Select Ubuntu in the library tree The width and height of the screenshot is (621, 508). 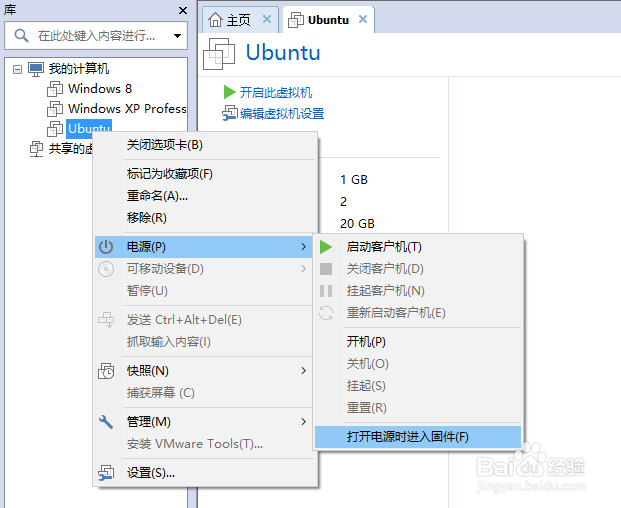tap(89, 129)
